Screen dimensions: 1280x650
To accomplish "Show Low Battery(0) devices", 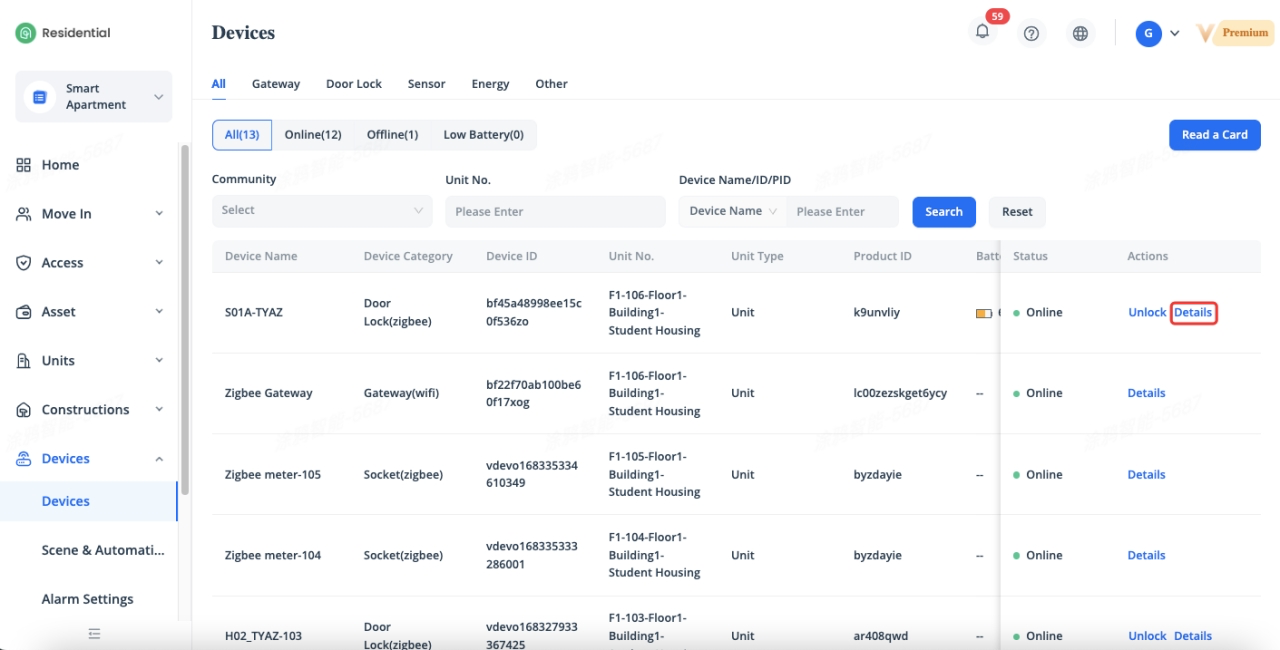I will coord(483,135).
